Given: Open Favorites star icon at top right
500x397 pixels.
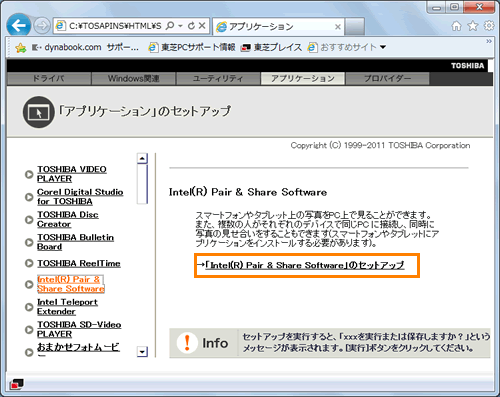Looking at the screenshot, I should click(473, 26).
